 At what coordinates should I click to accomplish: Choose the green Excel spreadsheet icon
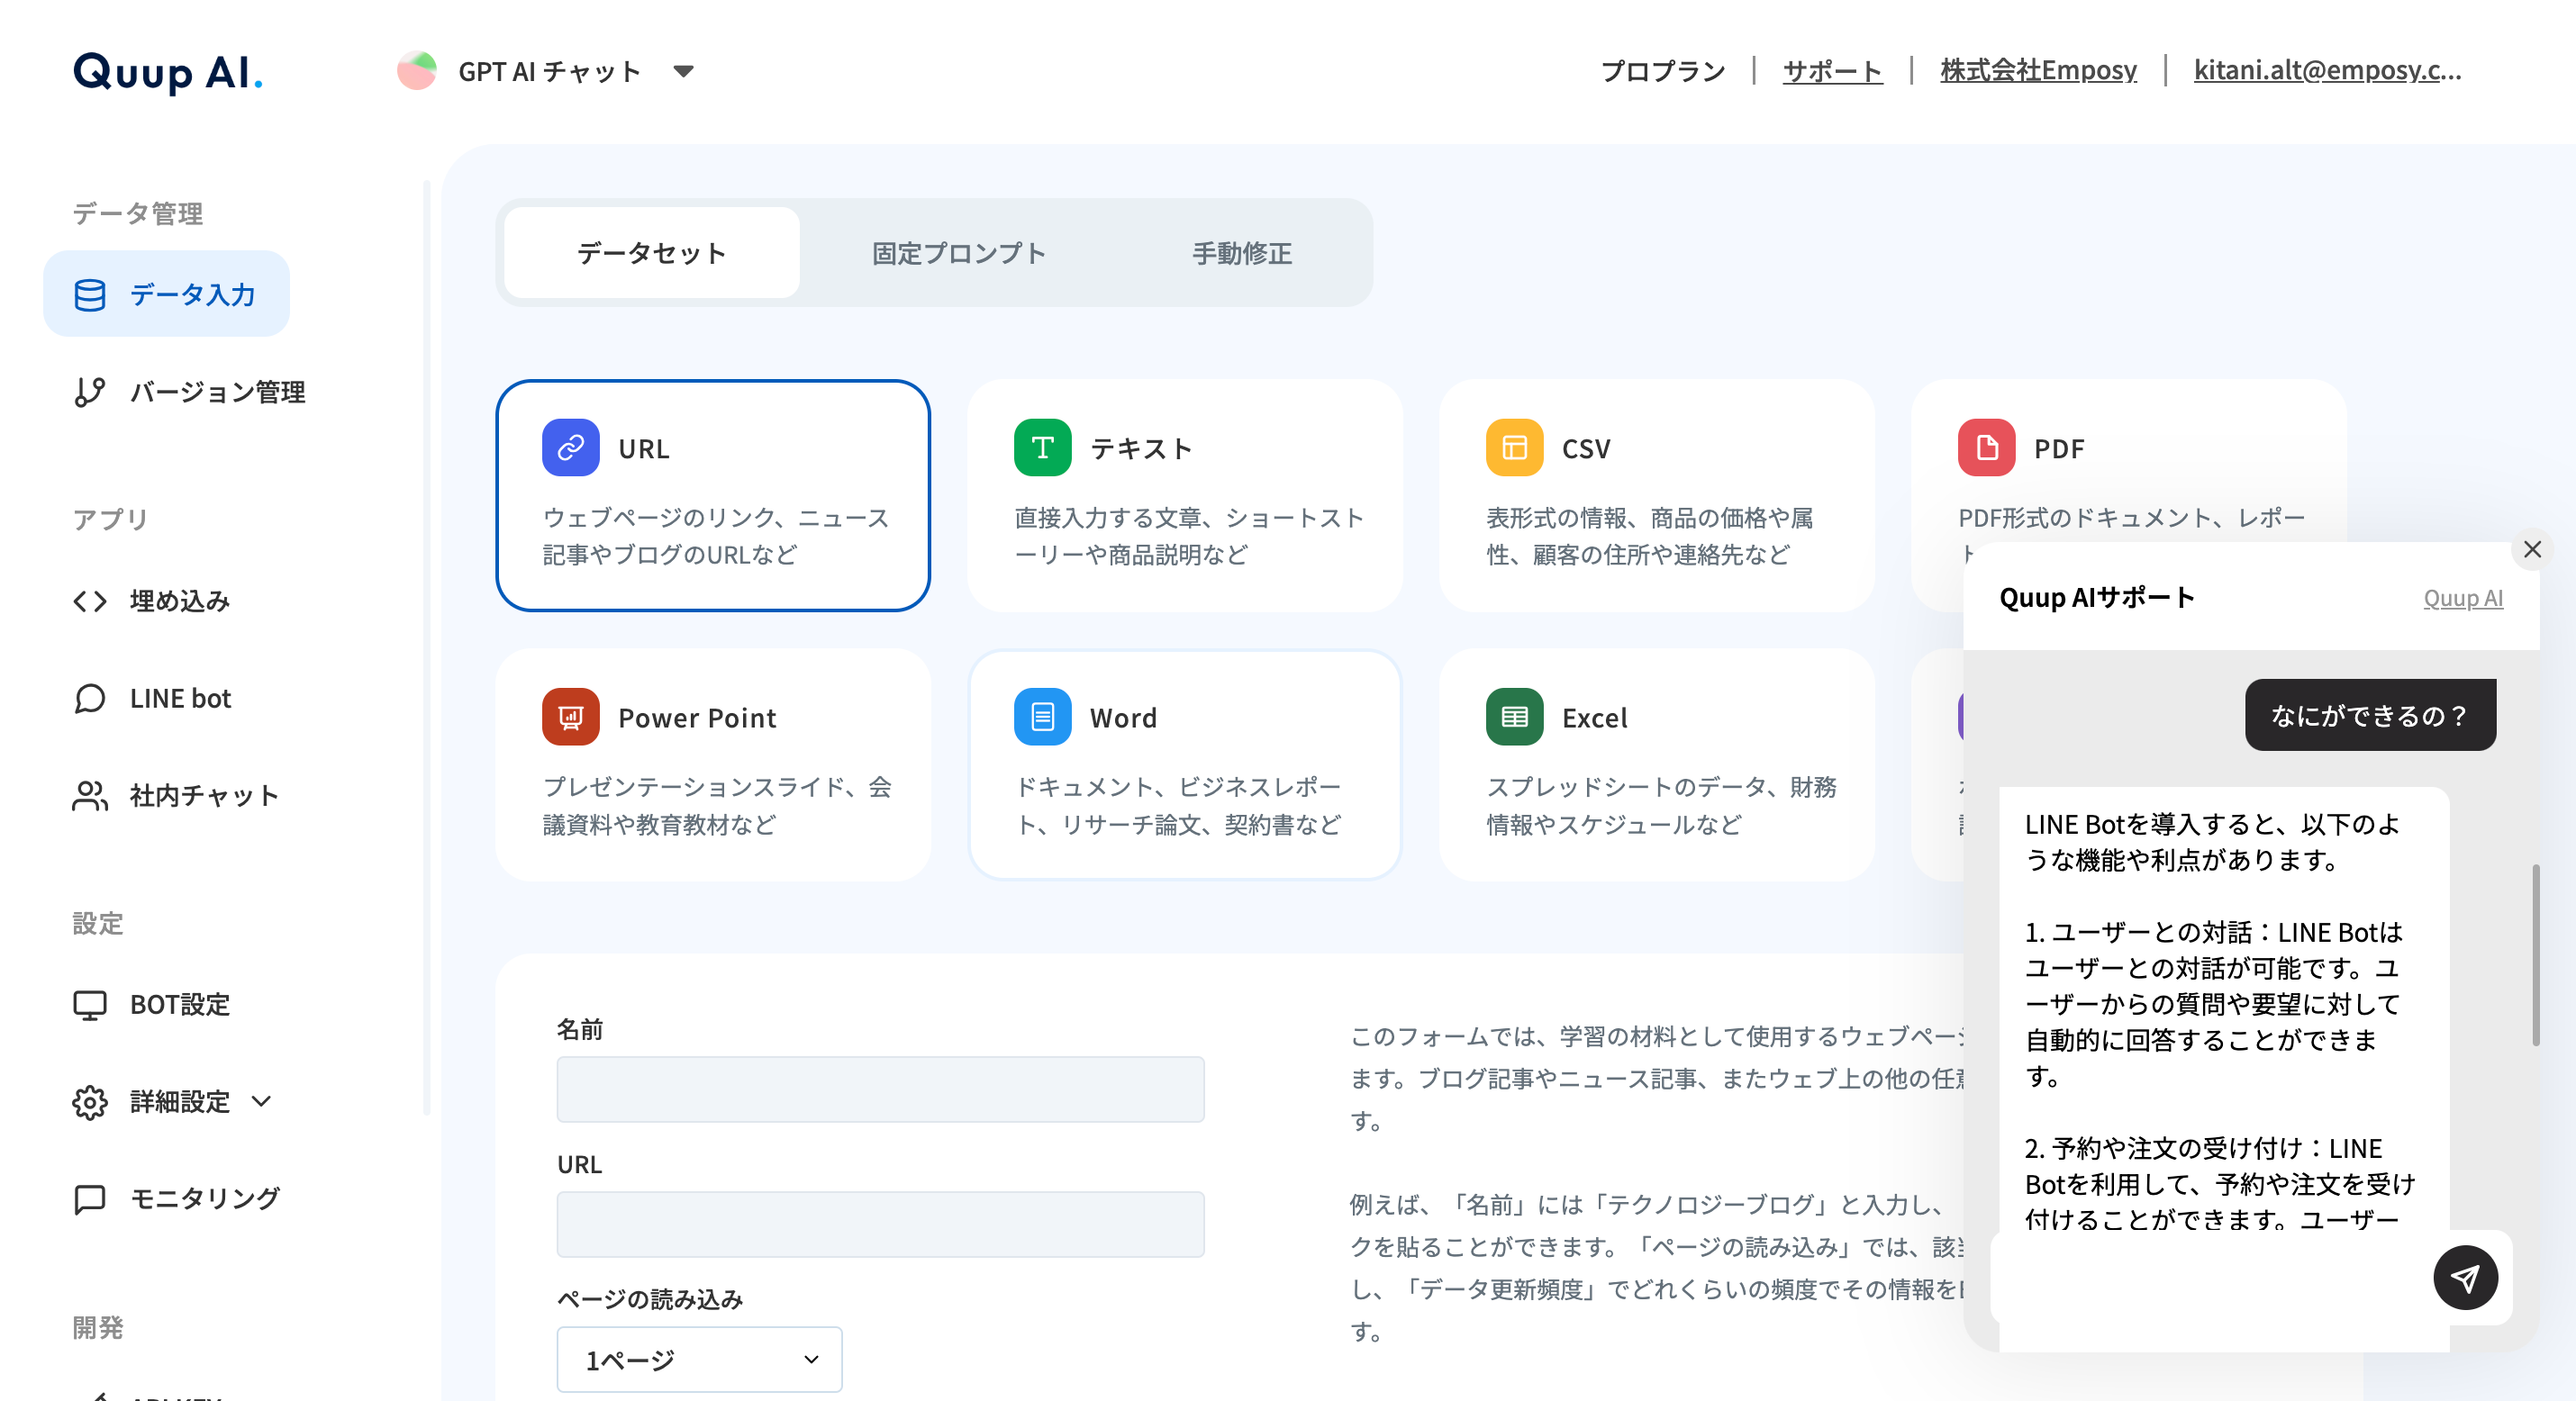(1514, 717)
